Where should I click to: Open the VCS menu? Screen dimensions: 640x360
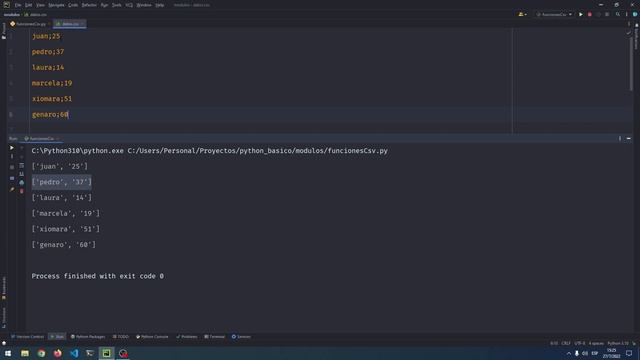coord(129,5)
